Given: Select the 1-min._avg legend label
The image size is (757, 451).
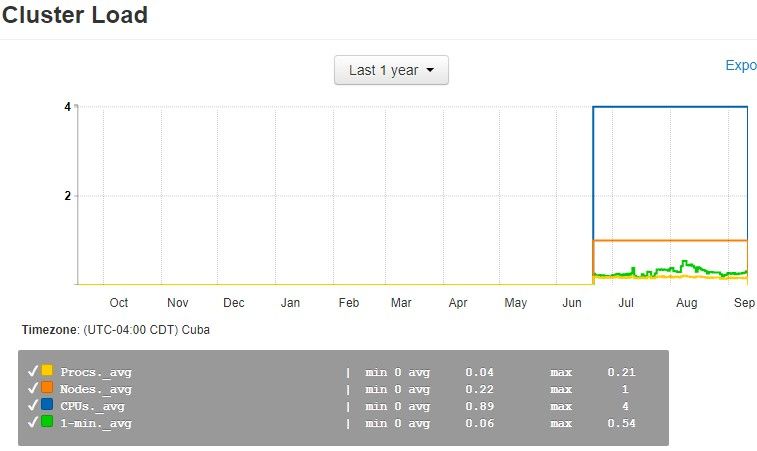Looking at the screenshot, I should [x=96, y=424].
